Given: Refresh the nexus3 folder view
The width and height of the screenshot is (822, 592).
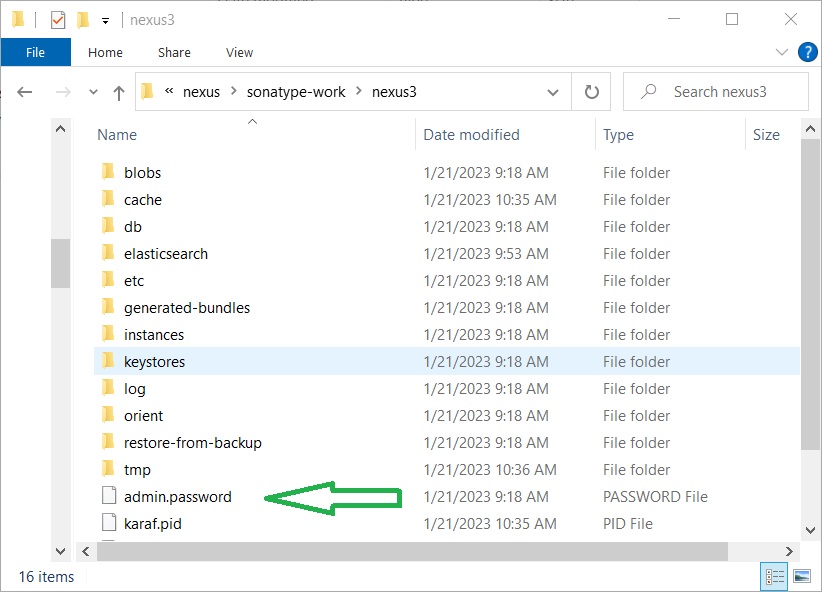Looking at the screenshot, I should pos(591,92).
